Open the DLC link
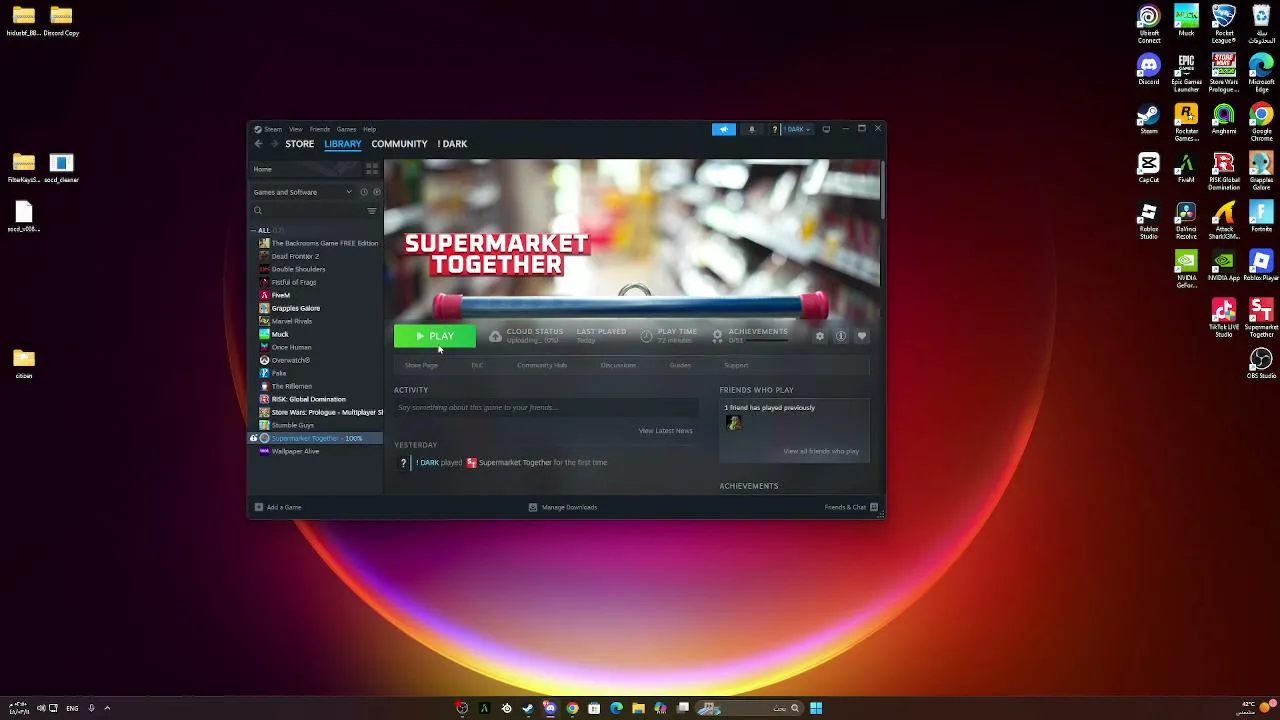Image resolution: width=1280 pixels, height=720 pixels. pyautogui.click(x=477, y=365)
